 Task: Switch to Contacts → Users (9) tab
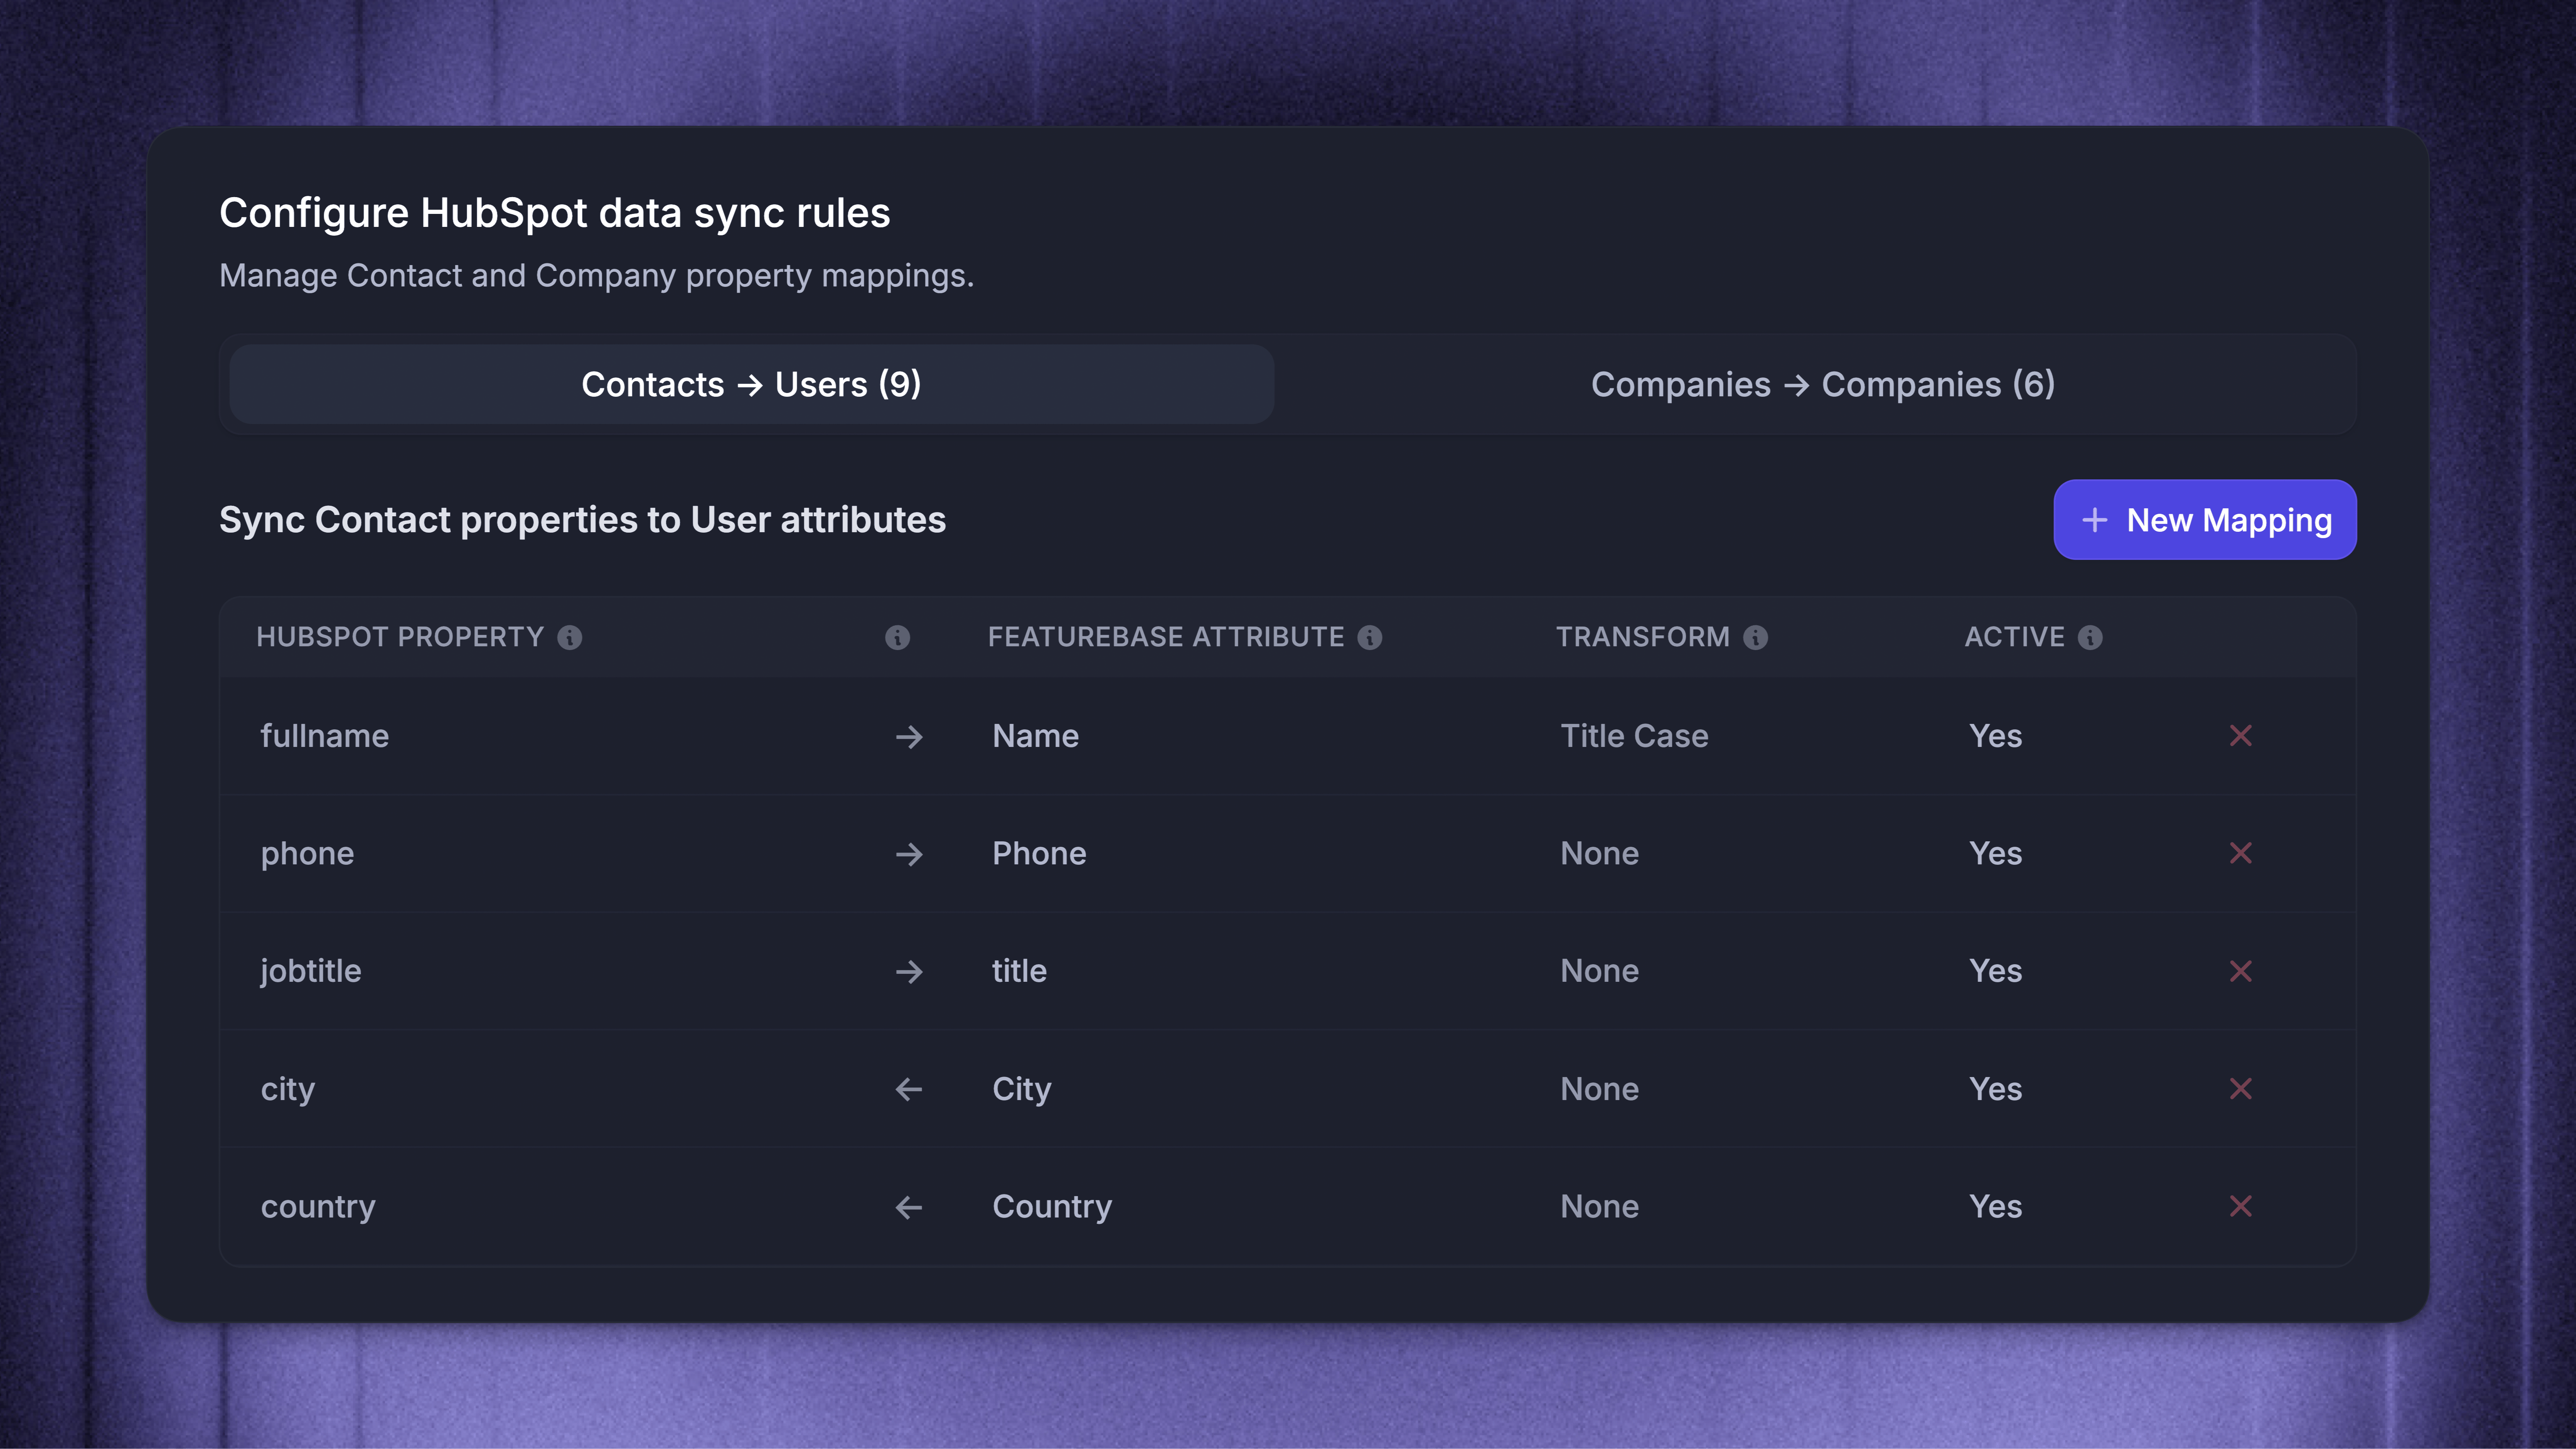click(752, 384)
